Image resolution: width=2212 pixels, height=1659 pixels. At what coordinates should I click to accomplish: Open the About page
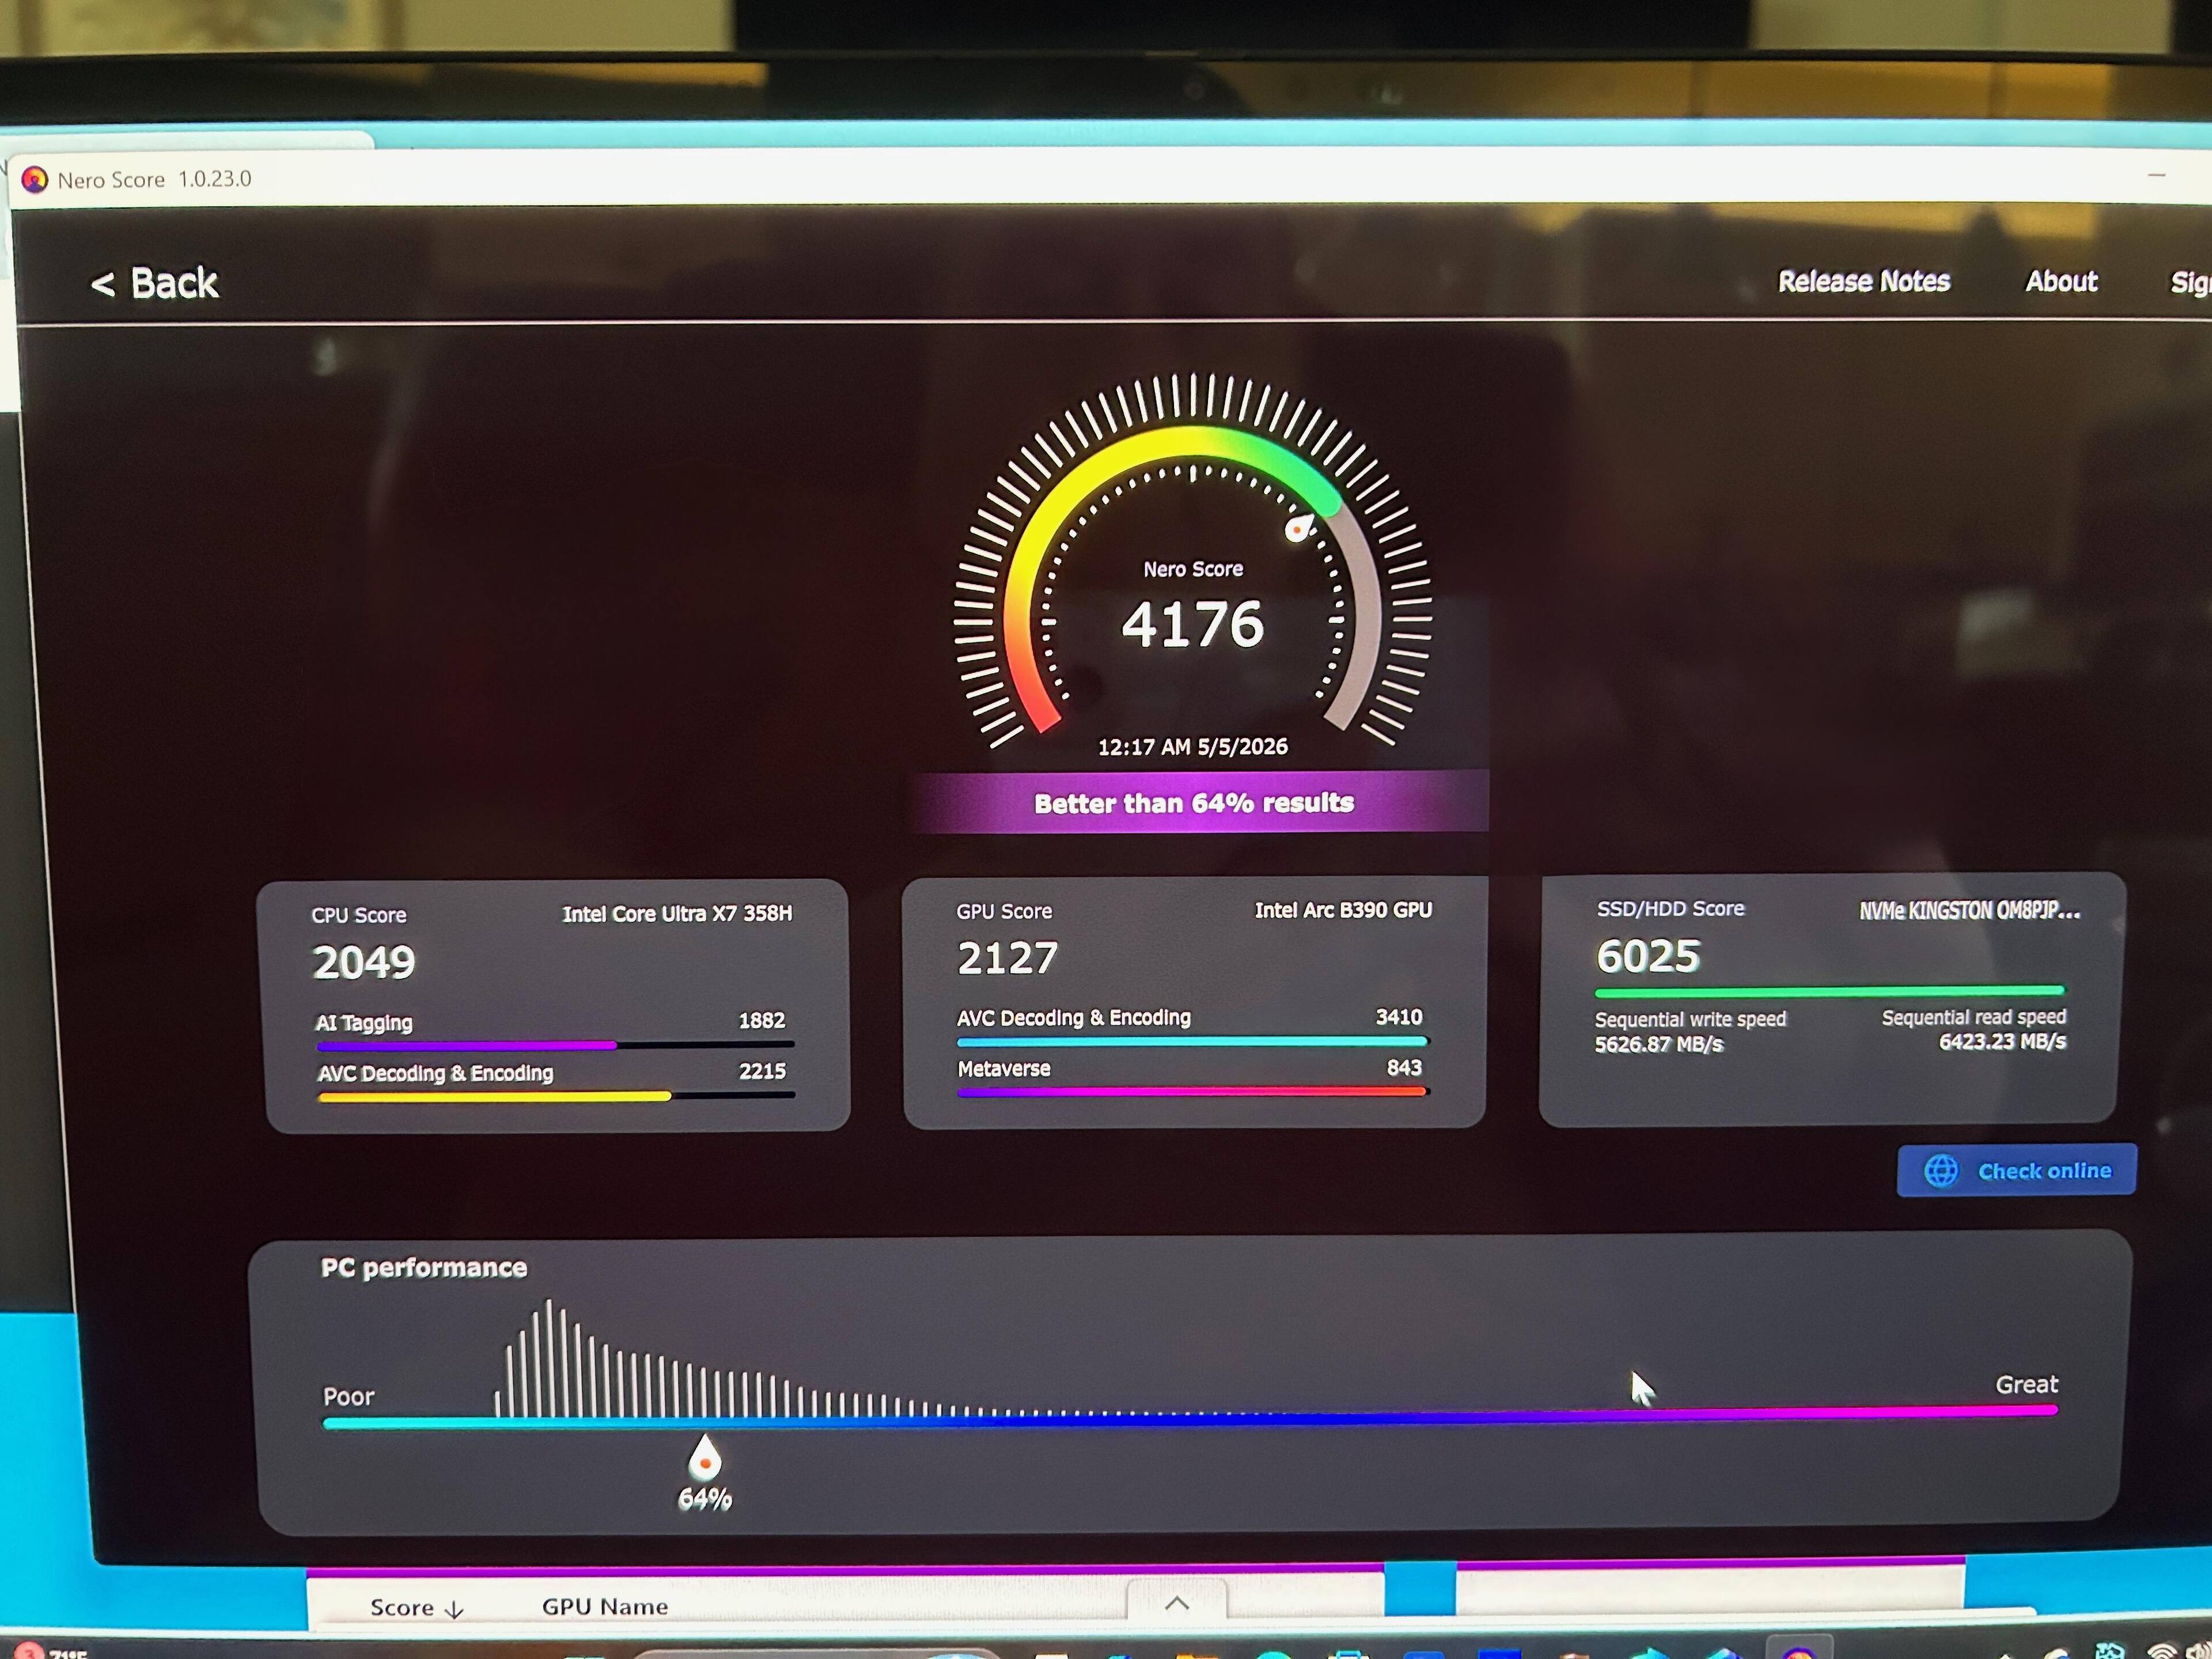pyautogui.click(x=2061, y=281)
